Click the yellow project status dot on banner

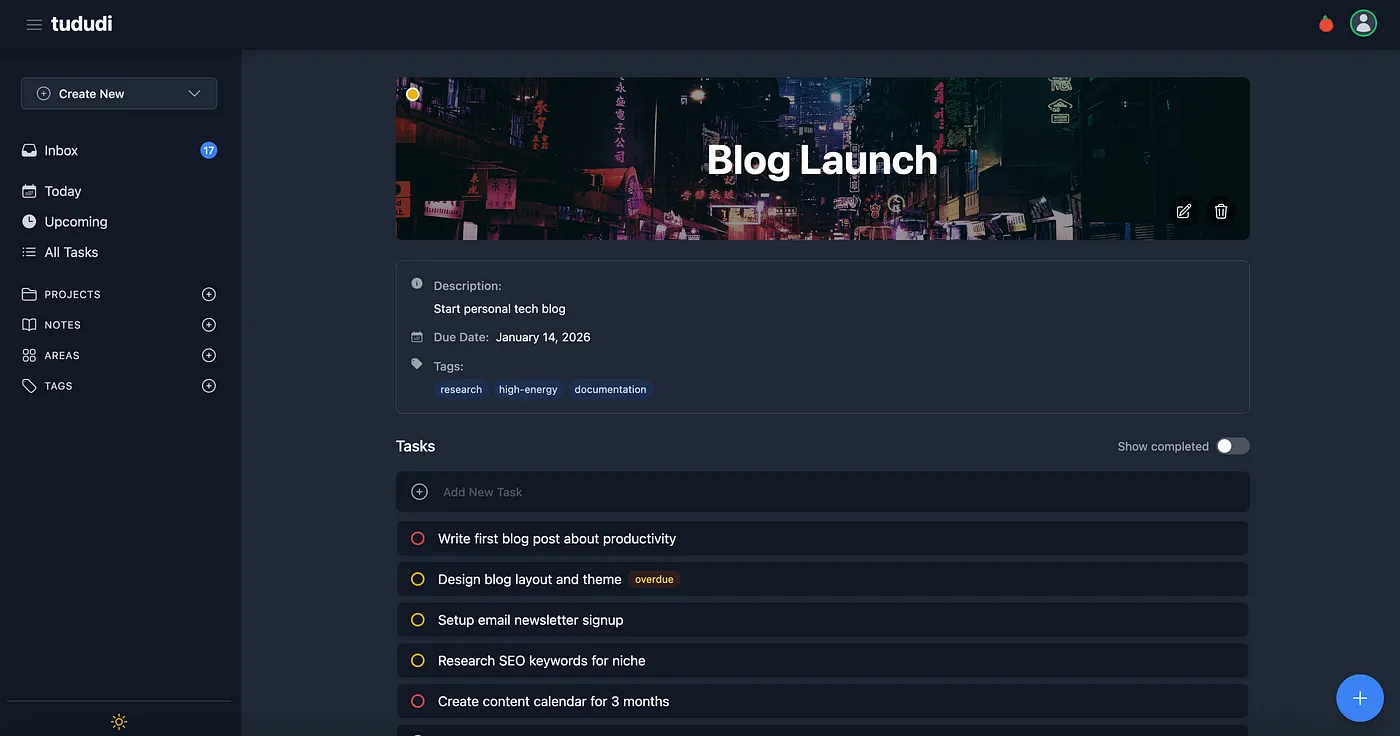[x=412, y=94]
